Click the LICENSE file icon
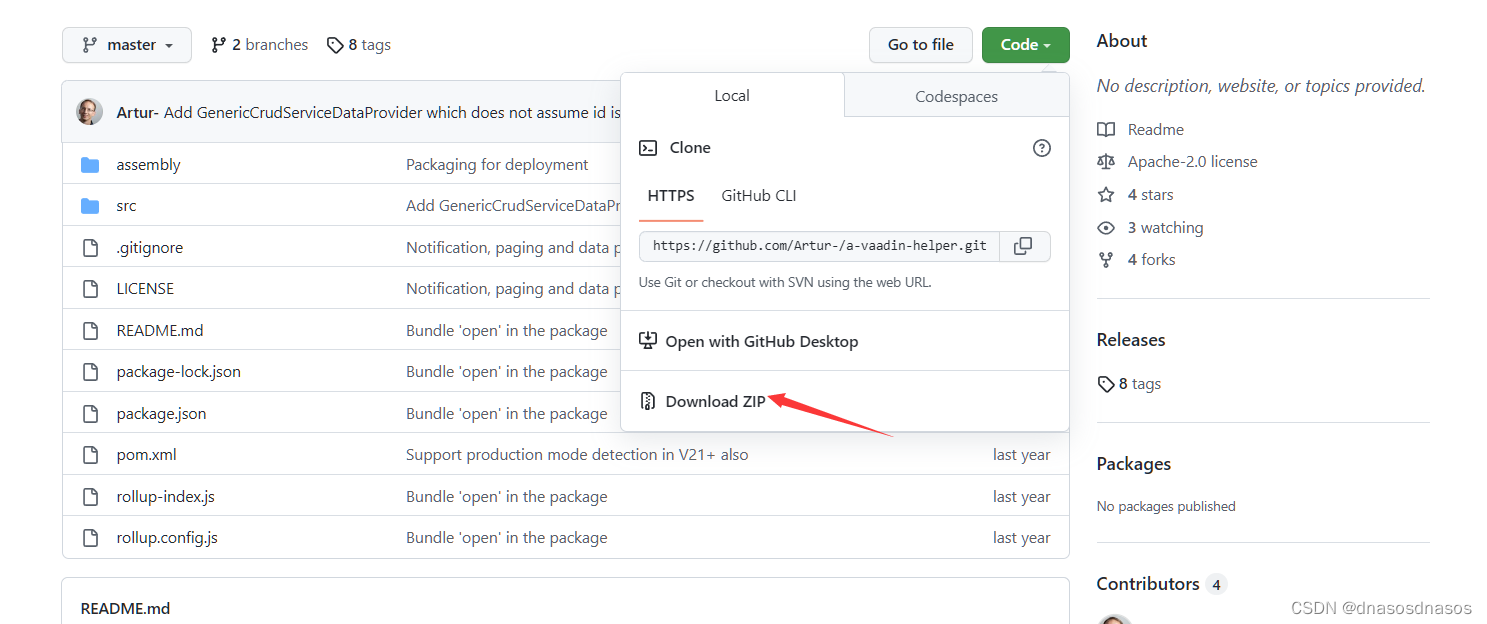Screen dimensions: 1487x624 (90, 289)
